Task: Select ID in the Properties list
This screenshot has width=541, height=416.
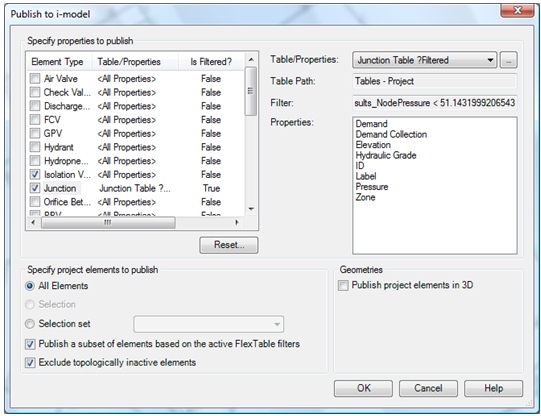Action: coord(360,166)
